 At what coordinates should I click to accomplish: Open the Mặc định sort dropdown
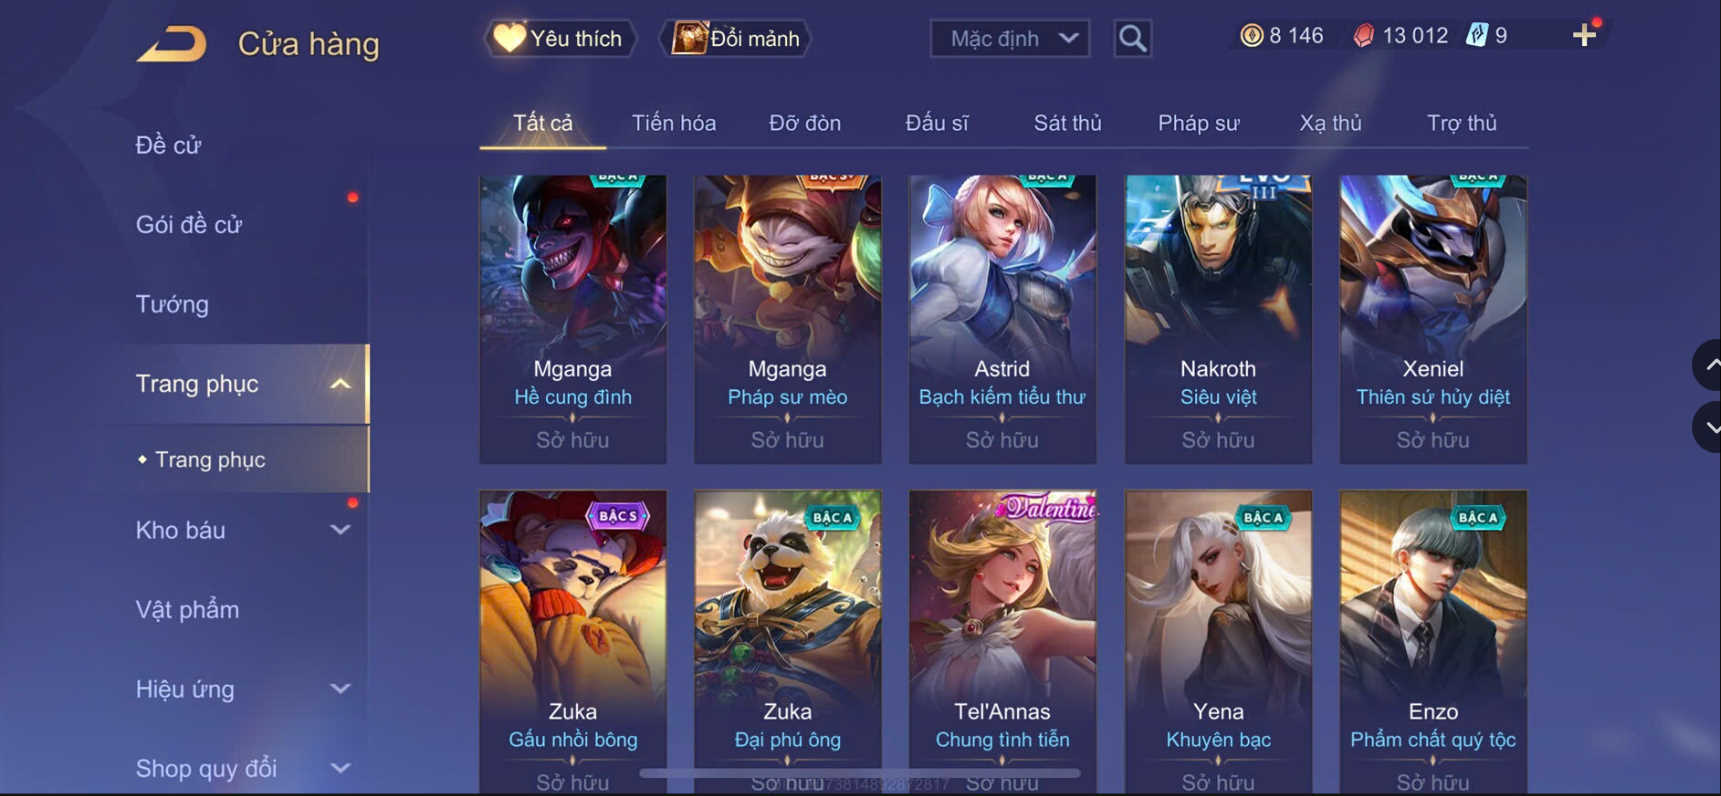[1010, 39]
